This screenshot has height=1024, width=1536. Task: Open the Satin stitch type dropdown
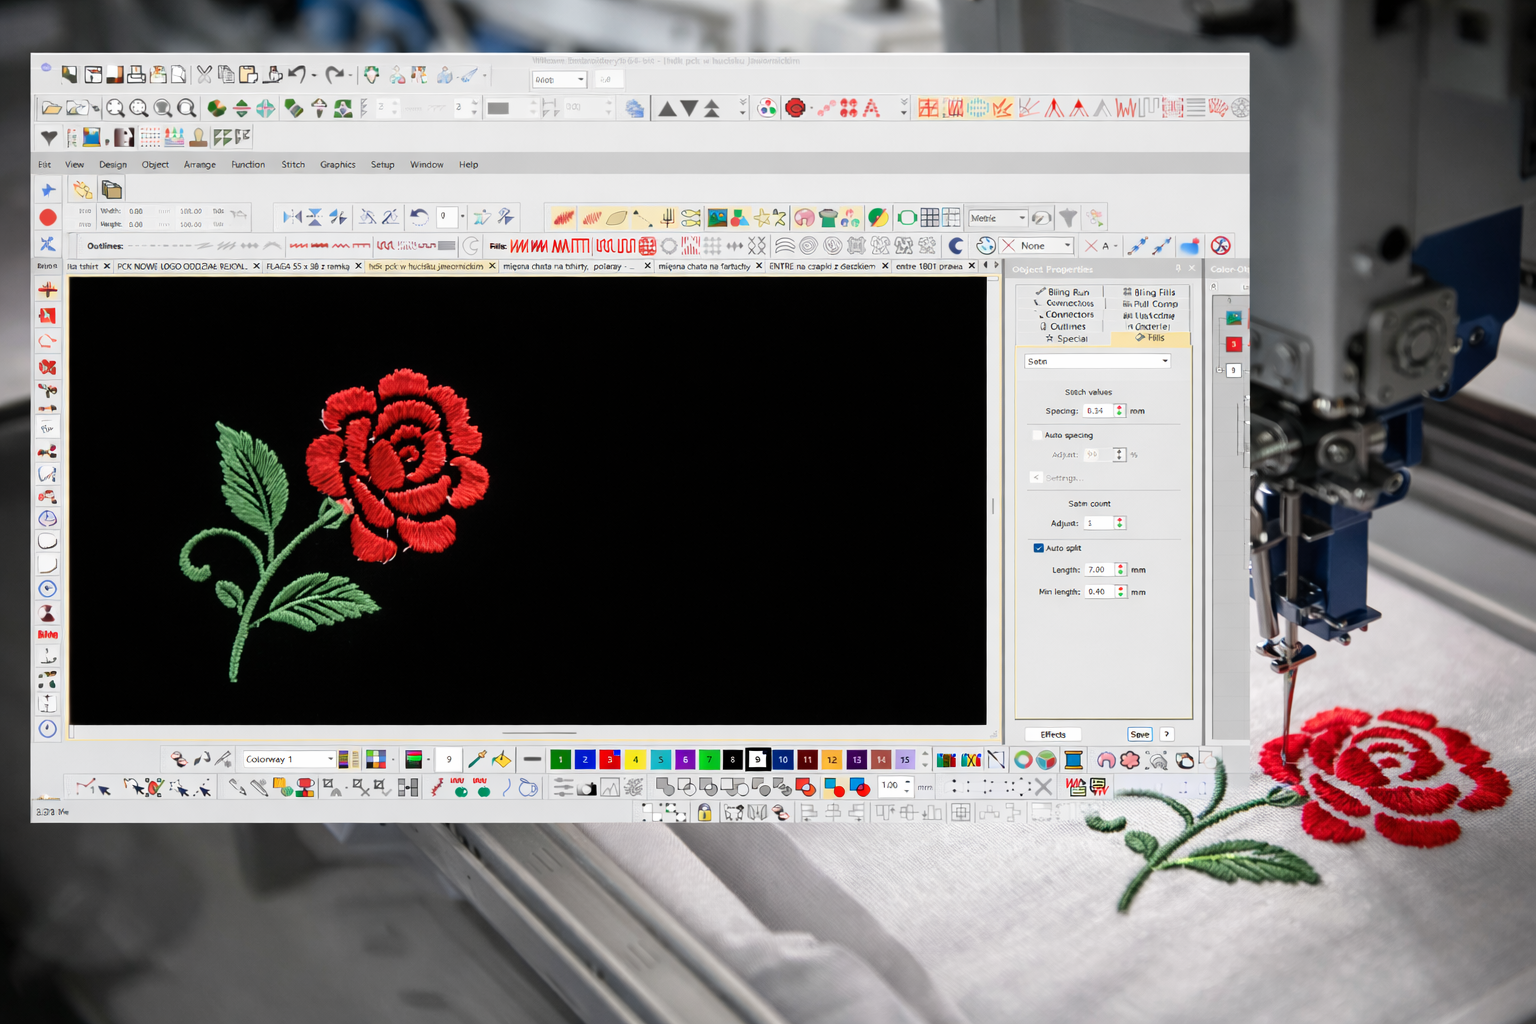coord(1163,361)
